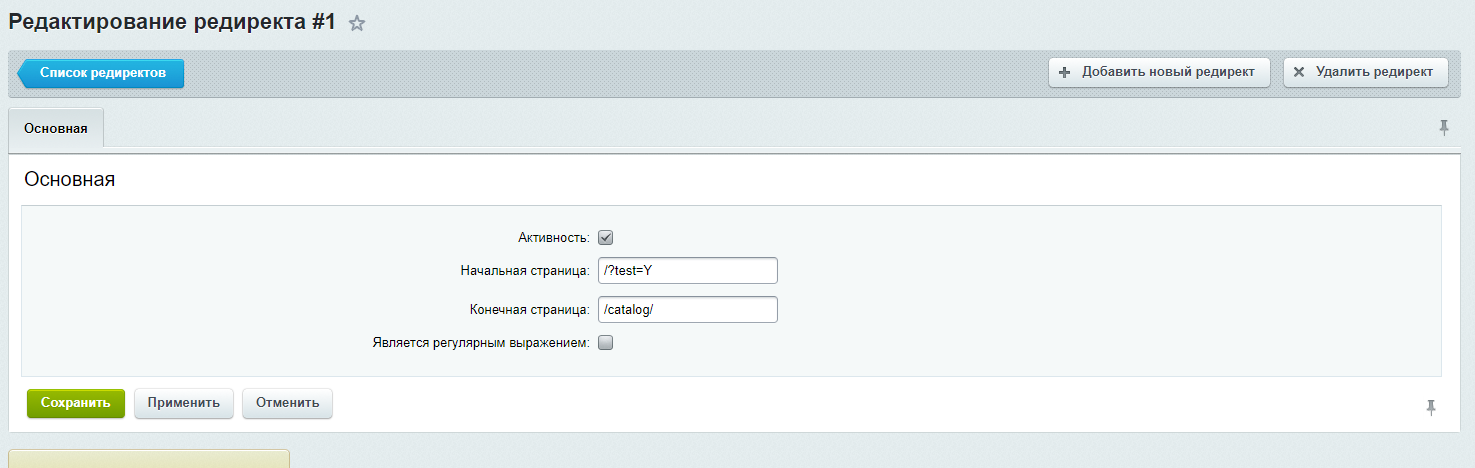Viewport: 1475px width, 468px height.
Task: Focus the Начальная страница input field
Action: point(687,271)
